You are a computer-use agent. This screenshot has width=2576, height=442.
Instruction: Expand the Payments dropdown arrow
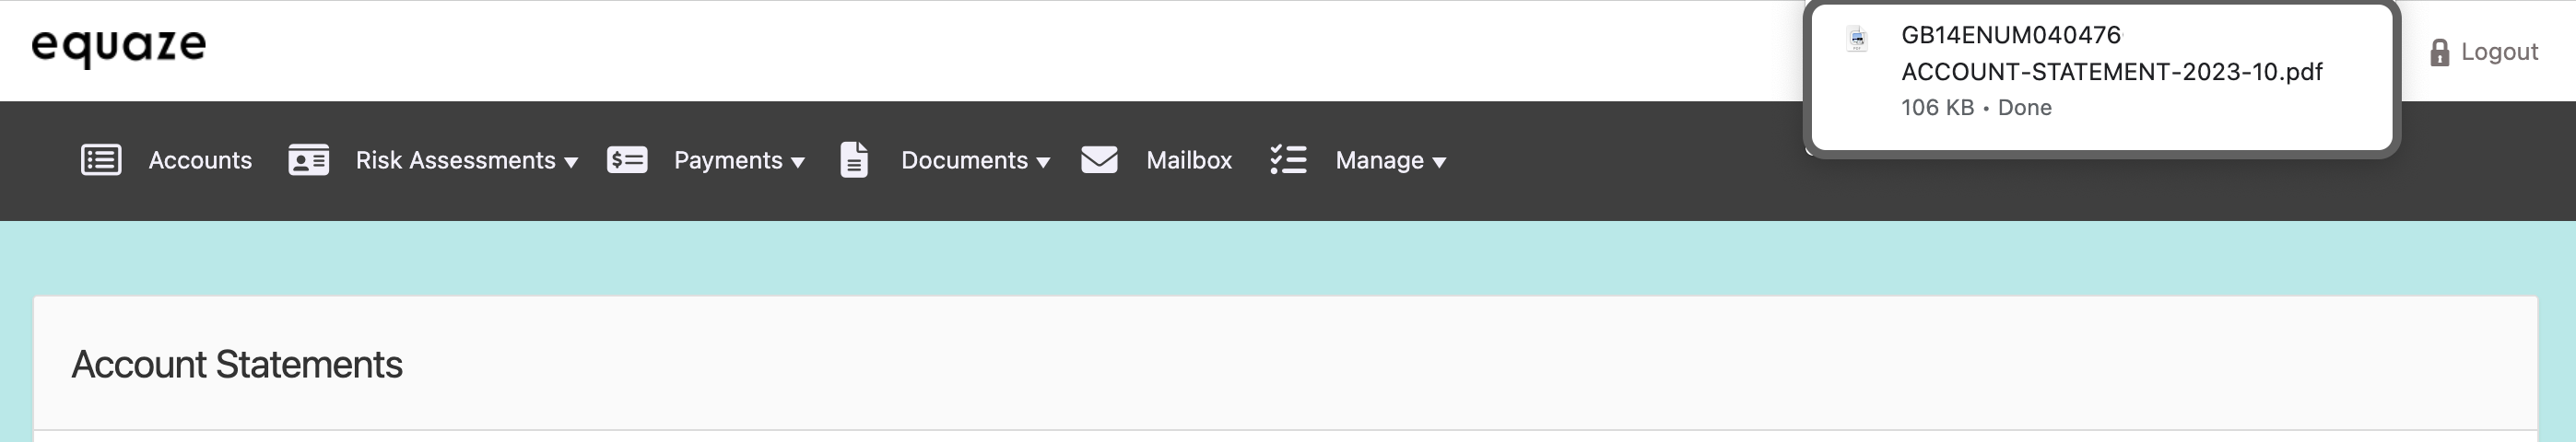[798, 162]
